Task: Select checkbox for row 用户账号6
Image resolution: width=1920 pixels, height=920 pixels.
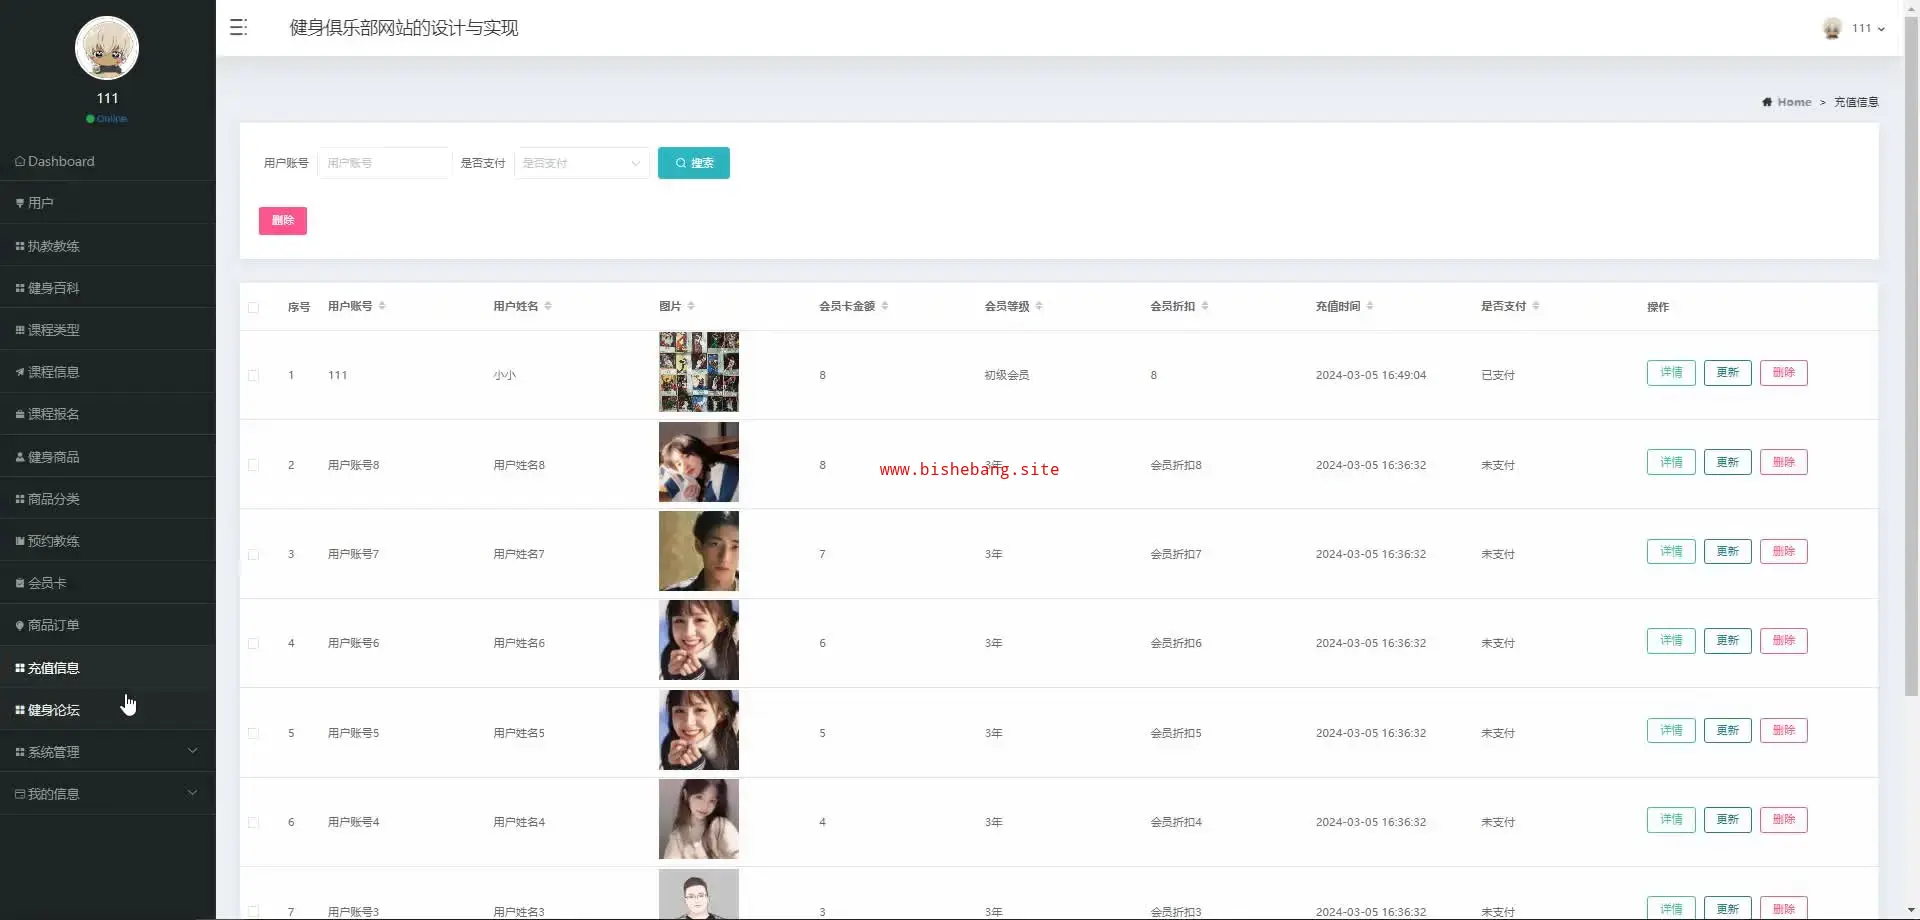Action: click(x=253, y=644)
